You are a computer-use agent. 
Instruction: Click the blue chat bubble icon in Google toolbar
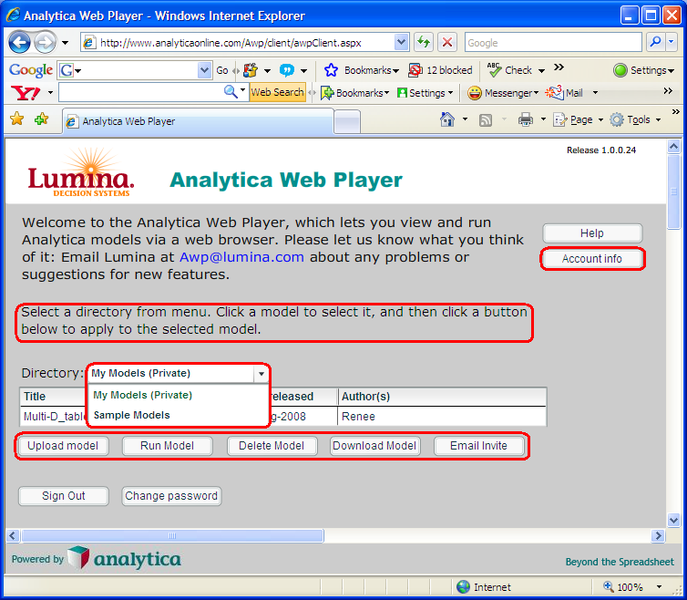pos(287,70)
